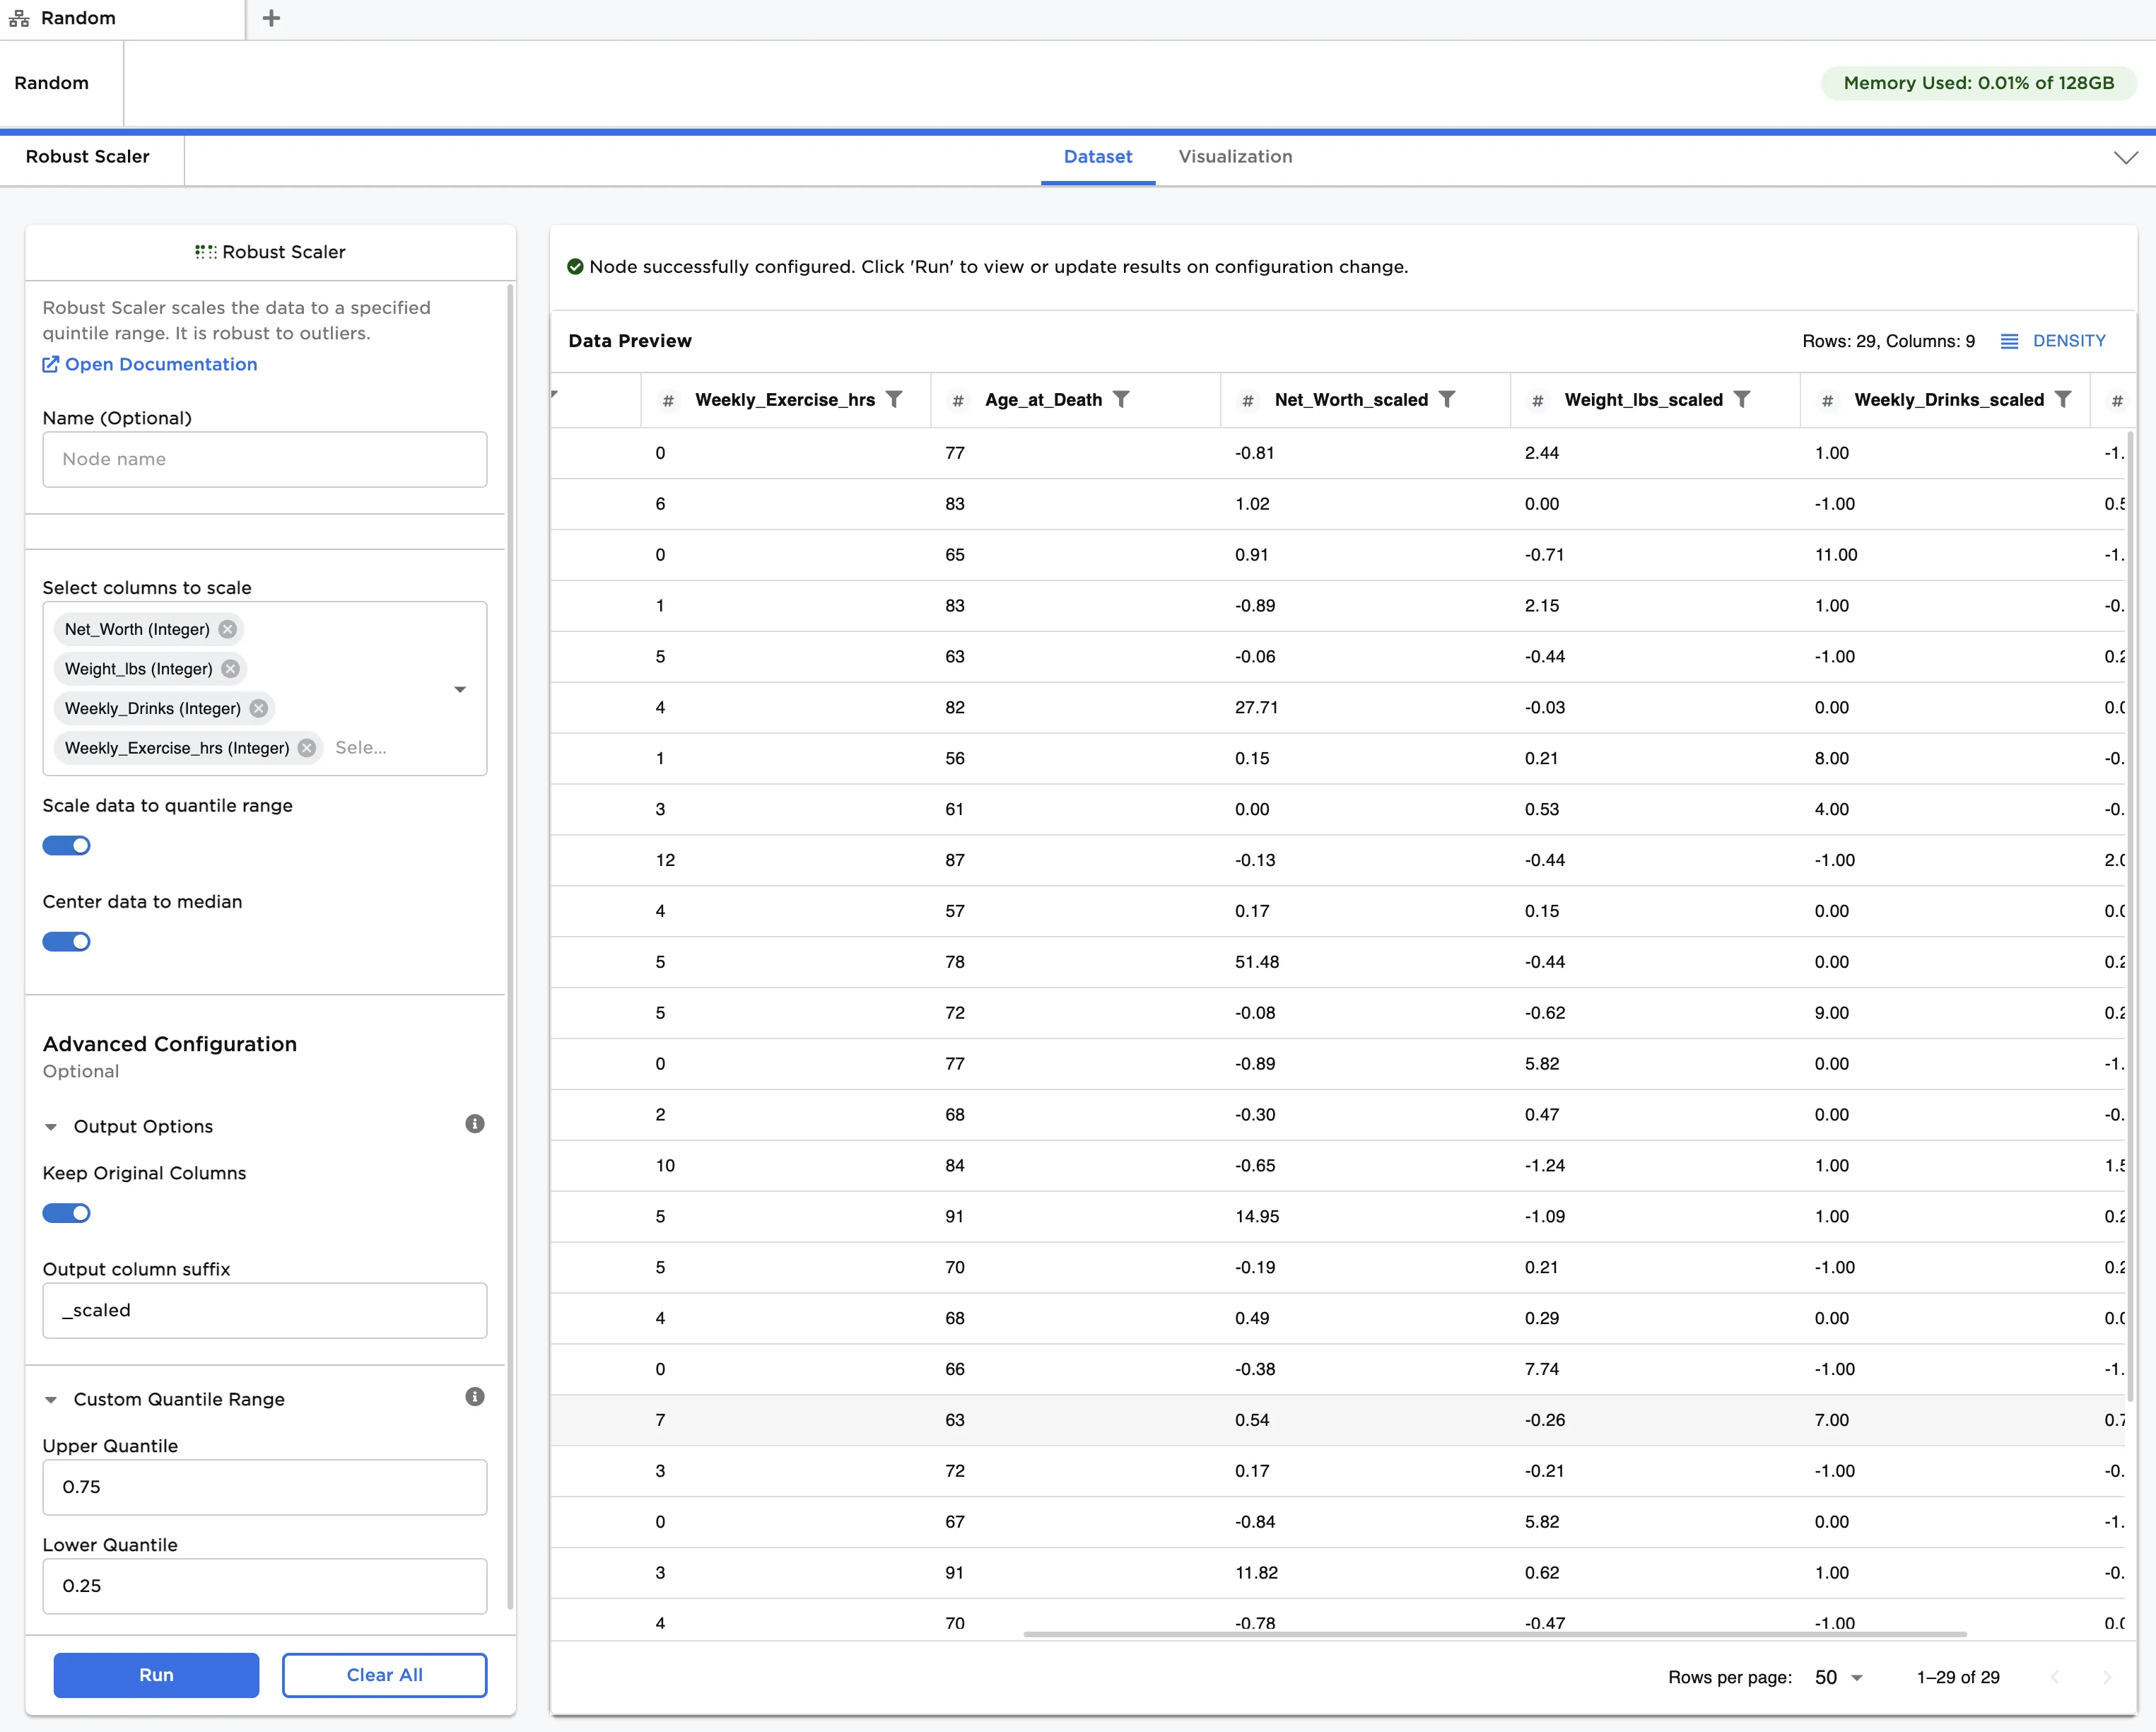
Task: Open the Select columns to scale dropdown
Action: (x=460, y=689)
